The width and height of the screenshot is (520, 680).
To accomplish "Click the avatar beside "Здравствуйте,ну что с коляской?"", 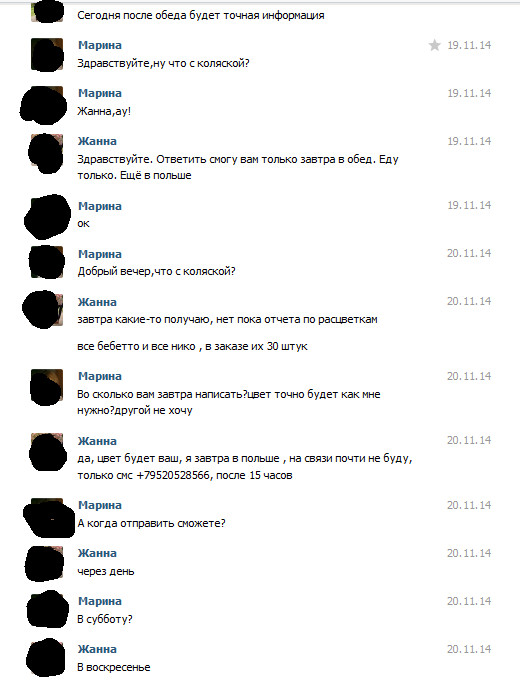I will click(x=47, y=54).
